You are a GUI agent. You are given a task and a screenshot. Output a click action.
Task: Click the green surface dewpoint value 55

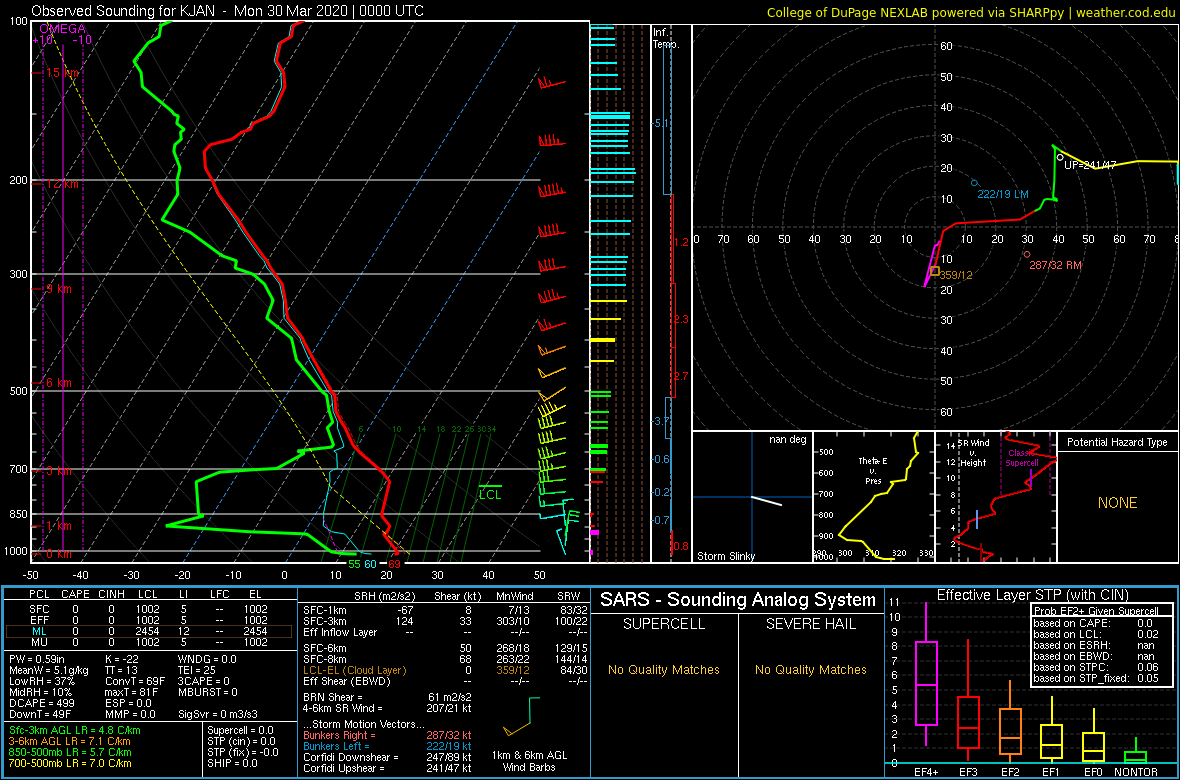coord(353,563)
